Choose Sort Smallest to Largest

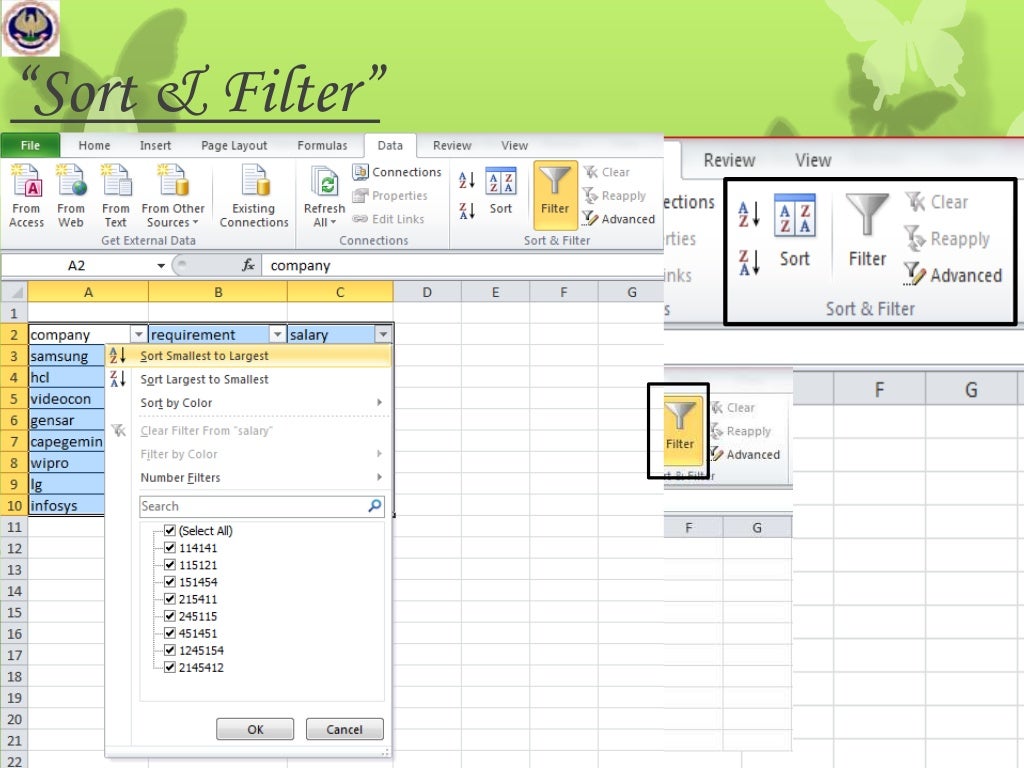click(x=249, y=356)
